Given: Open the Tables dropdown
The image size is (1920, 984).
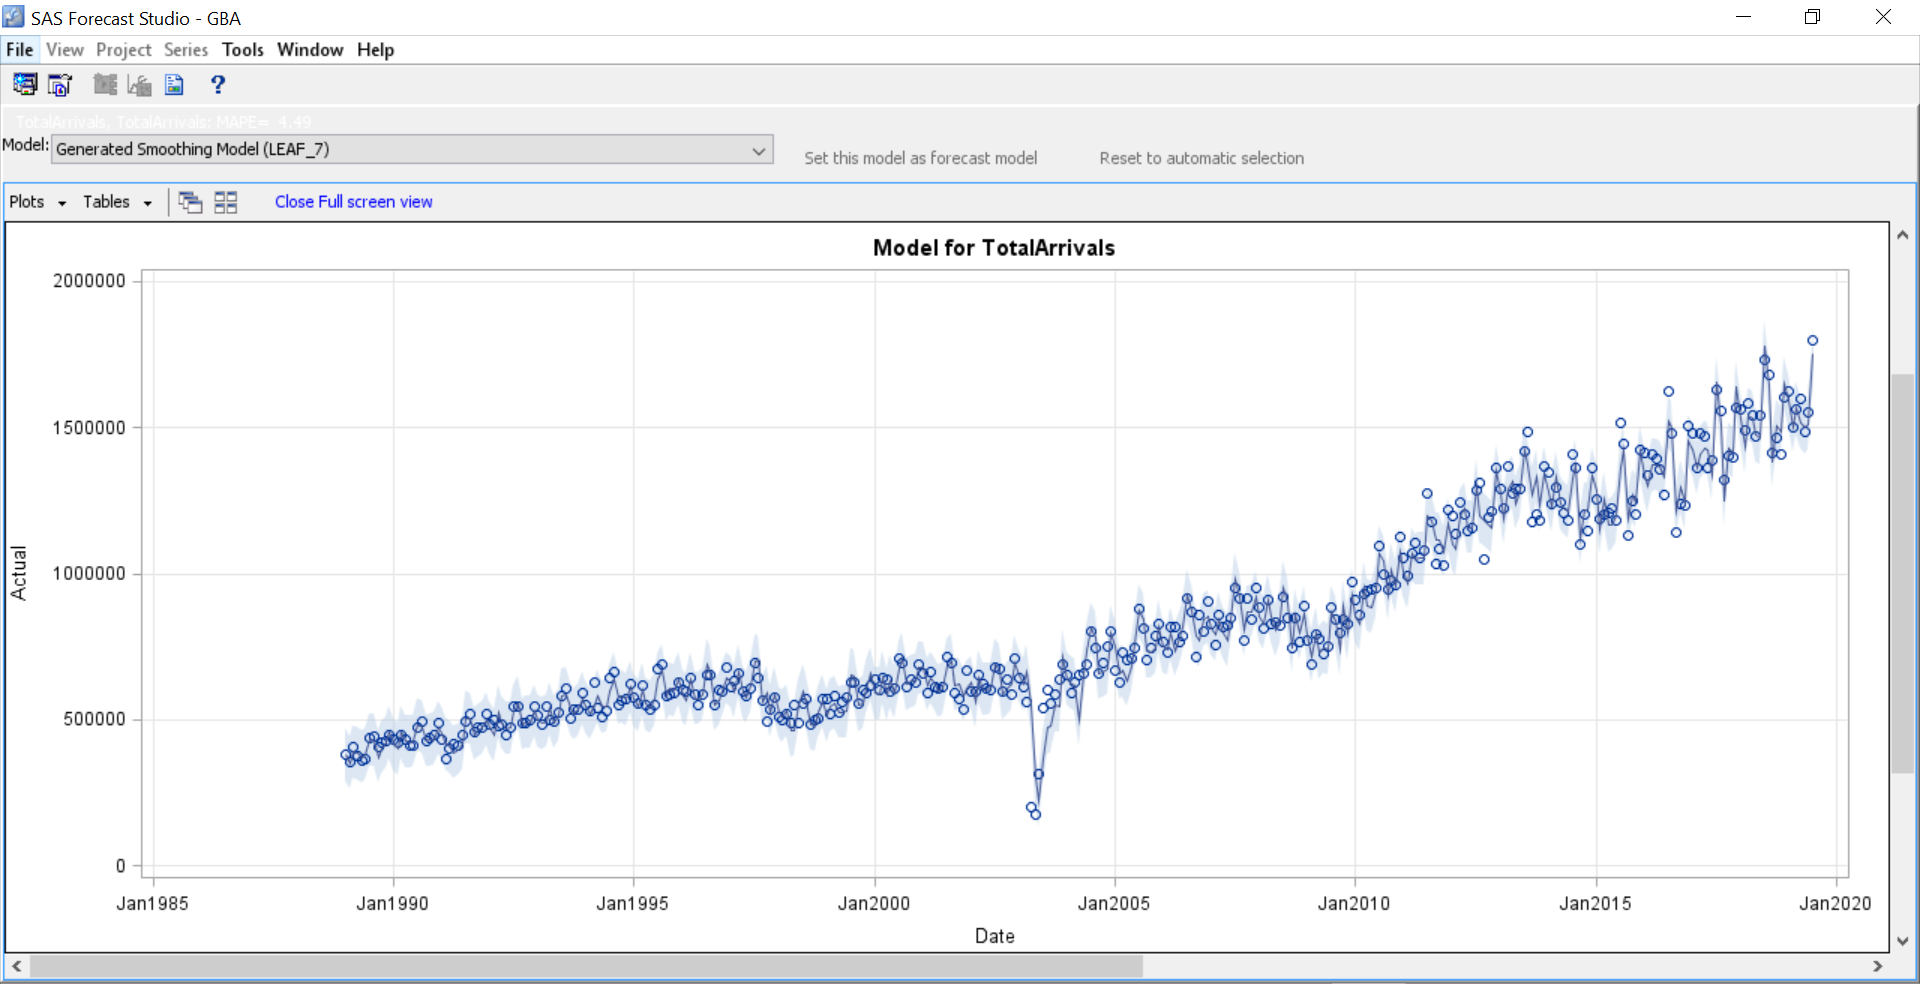Looking at the screenshot, I should click(118, 202).
